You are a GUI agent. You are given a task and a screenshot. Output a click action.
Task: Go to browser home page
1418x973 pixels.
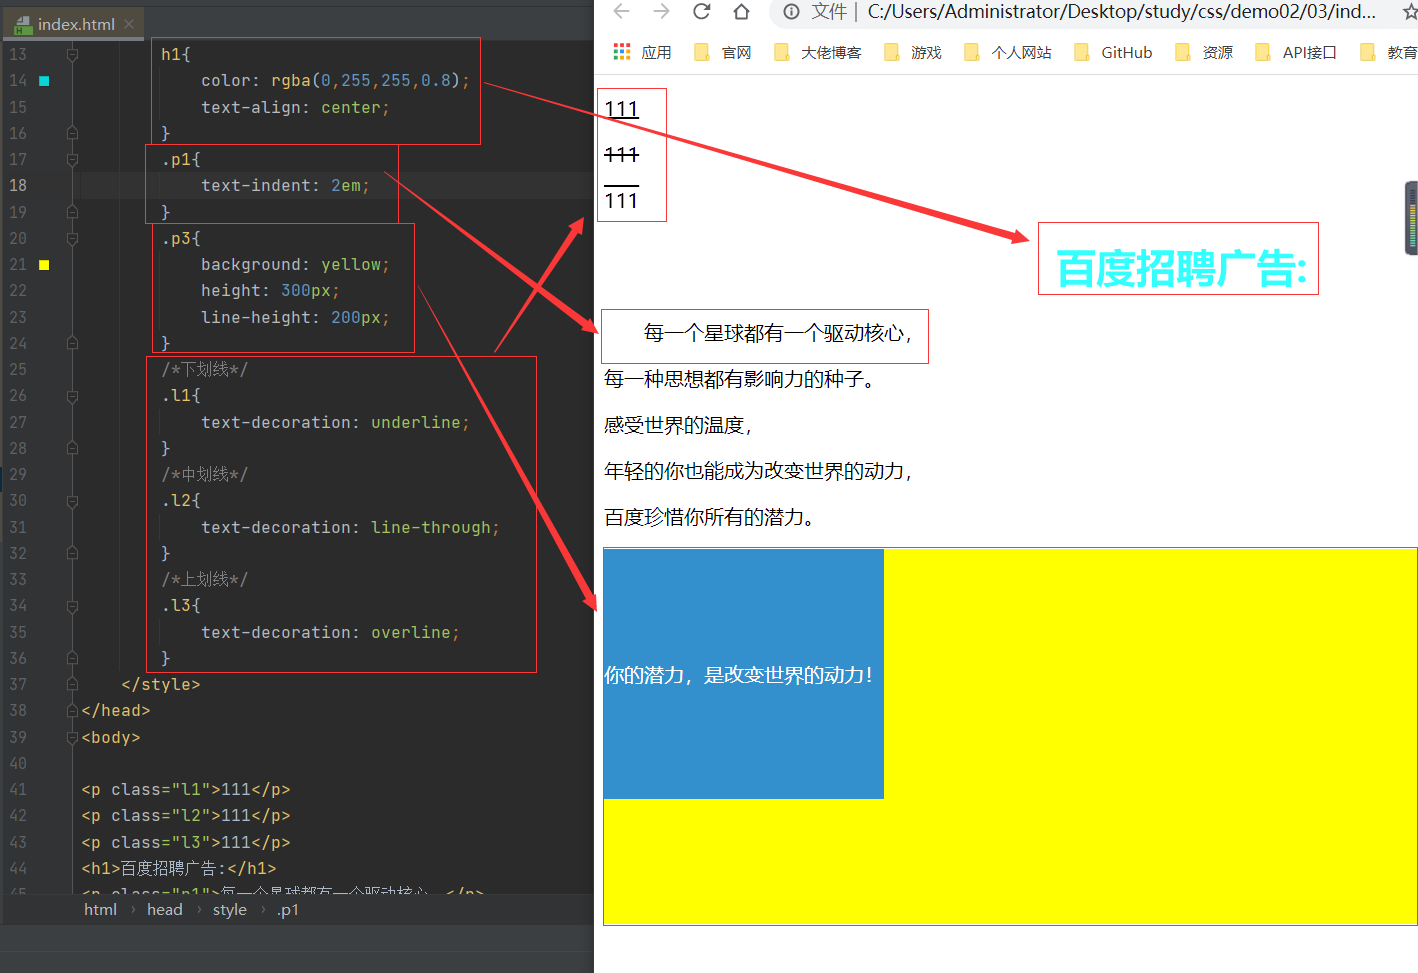click(741, 11)
